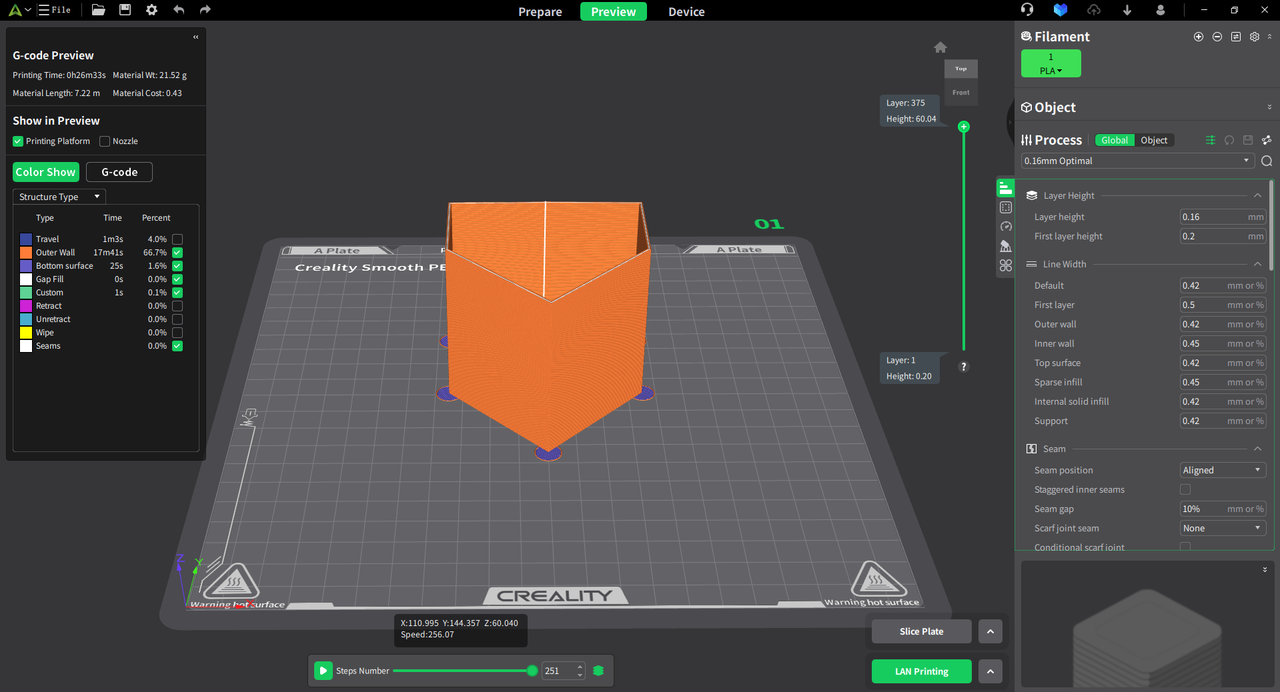Click LAN Printing button
The width and height of the screenshot is (1280, 692).
coord(921,671)
